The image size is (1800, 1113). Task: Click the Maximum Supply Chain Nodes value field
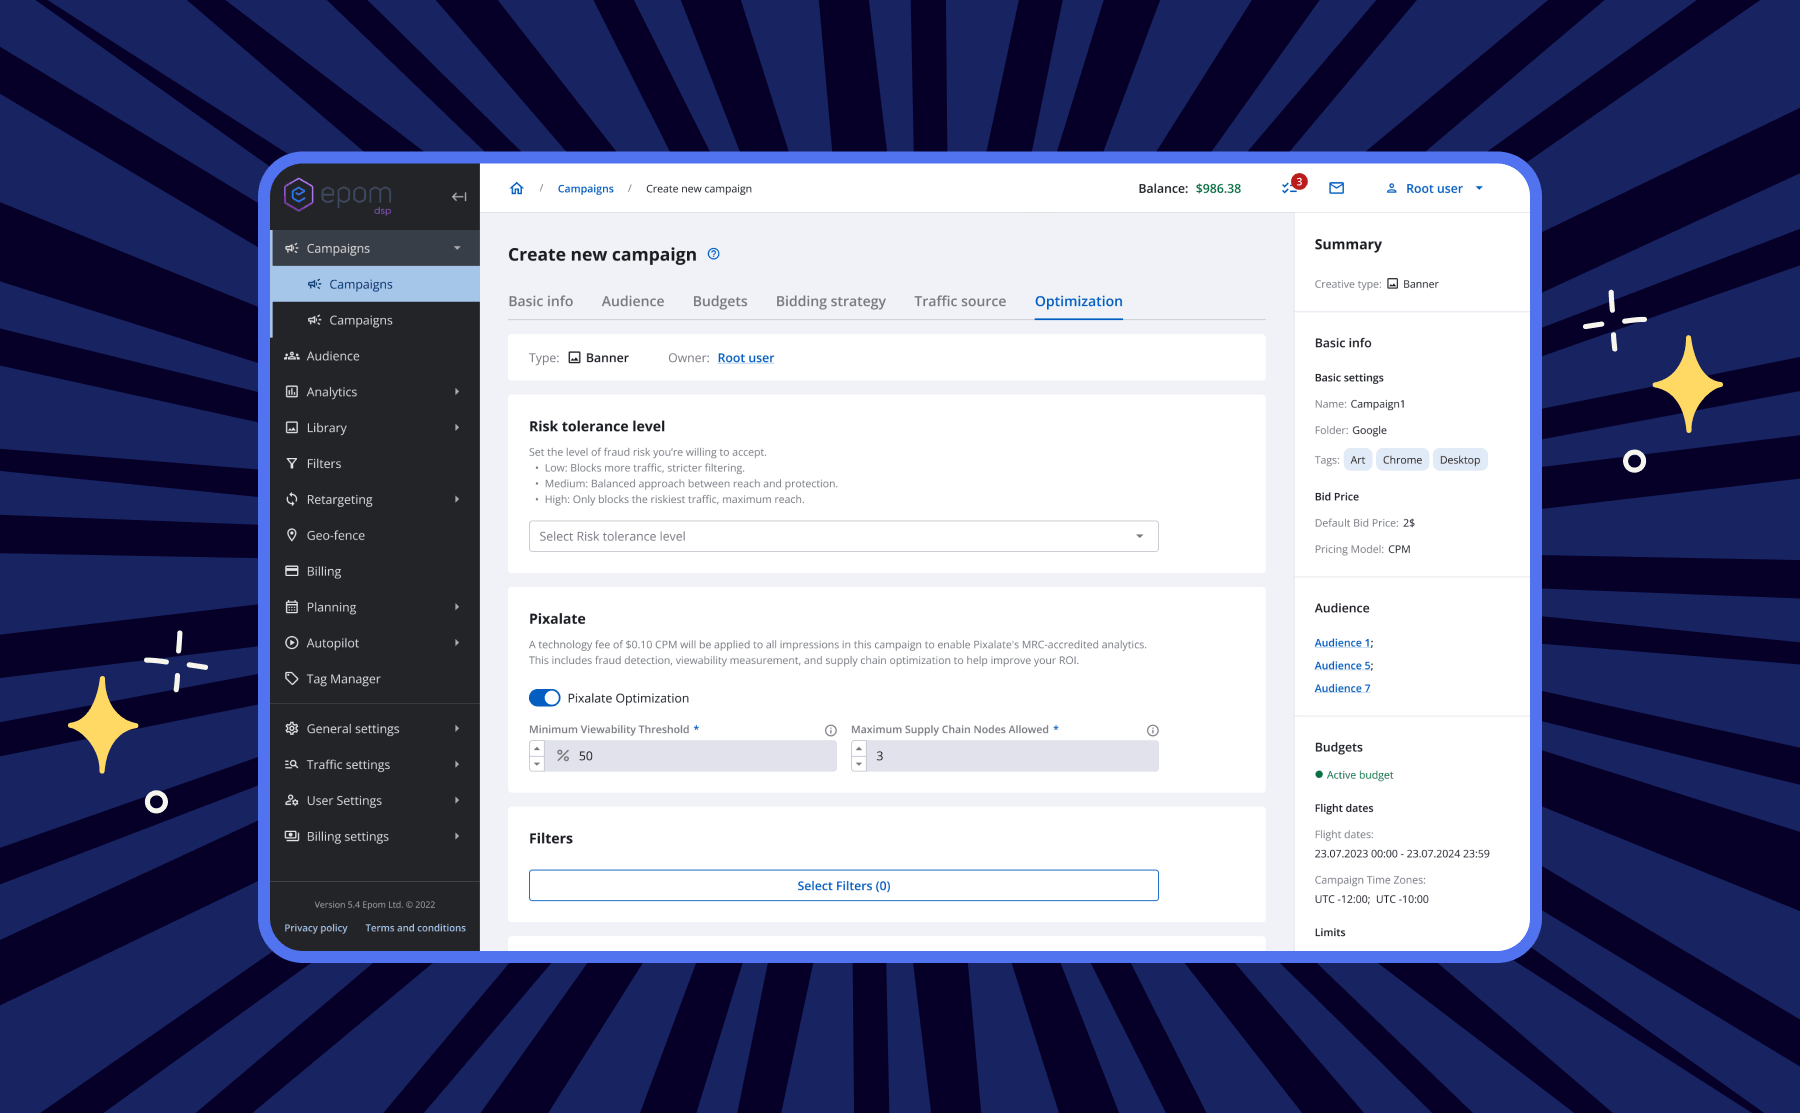click(x=1013, y=756)
